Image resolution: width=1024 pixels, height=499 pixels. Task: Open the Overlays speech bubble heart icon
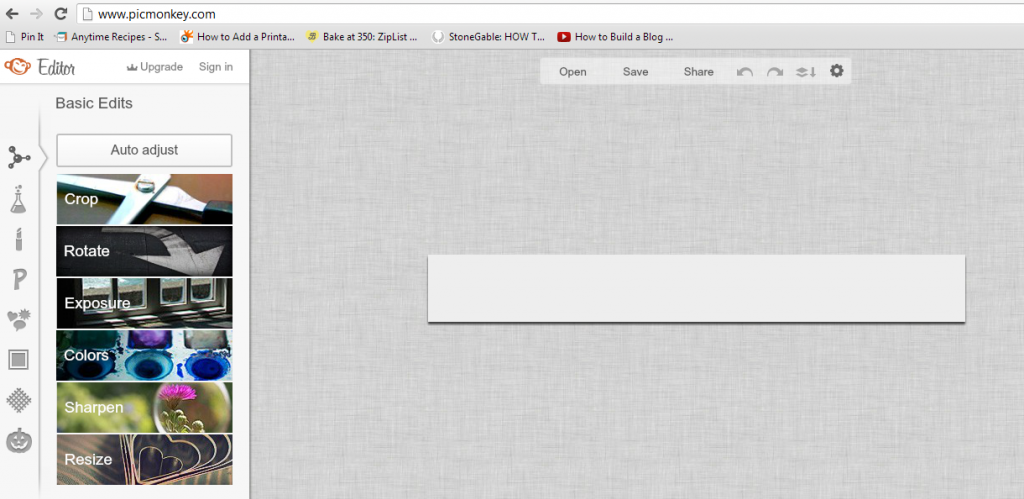19,320
